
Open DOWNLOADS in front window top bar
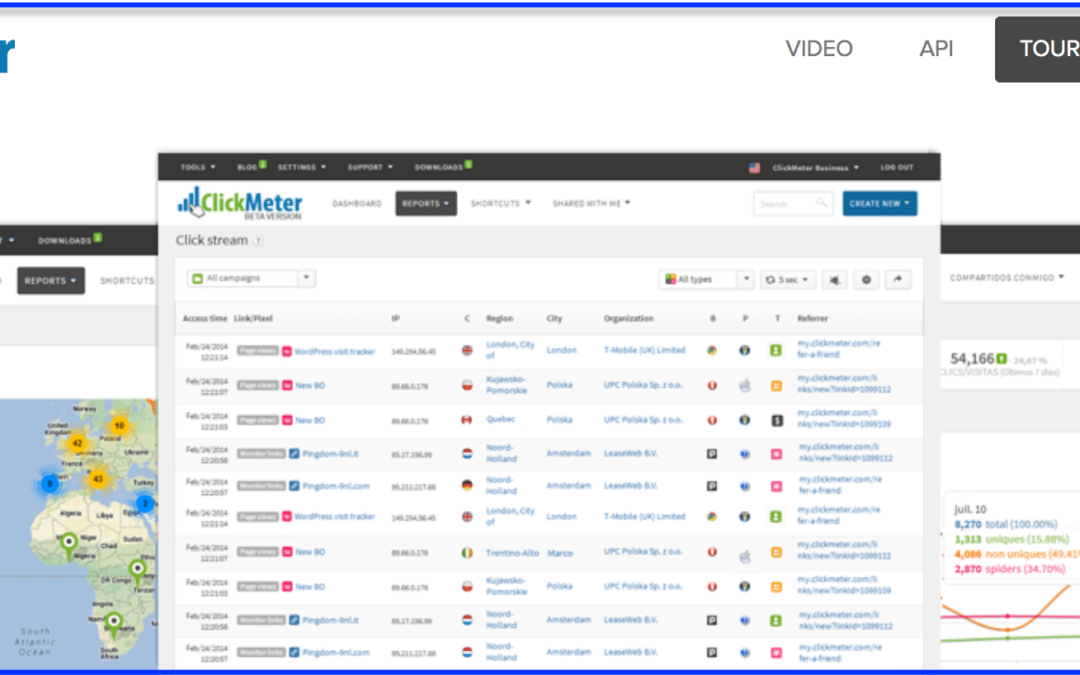[x=438, y=167]
